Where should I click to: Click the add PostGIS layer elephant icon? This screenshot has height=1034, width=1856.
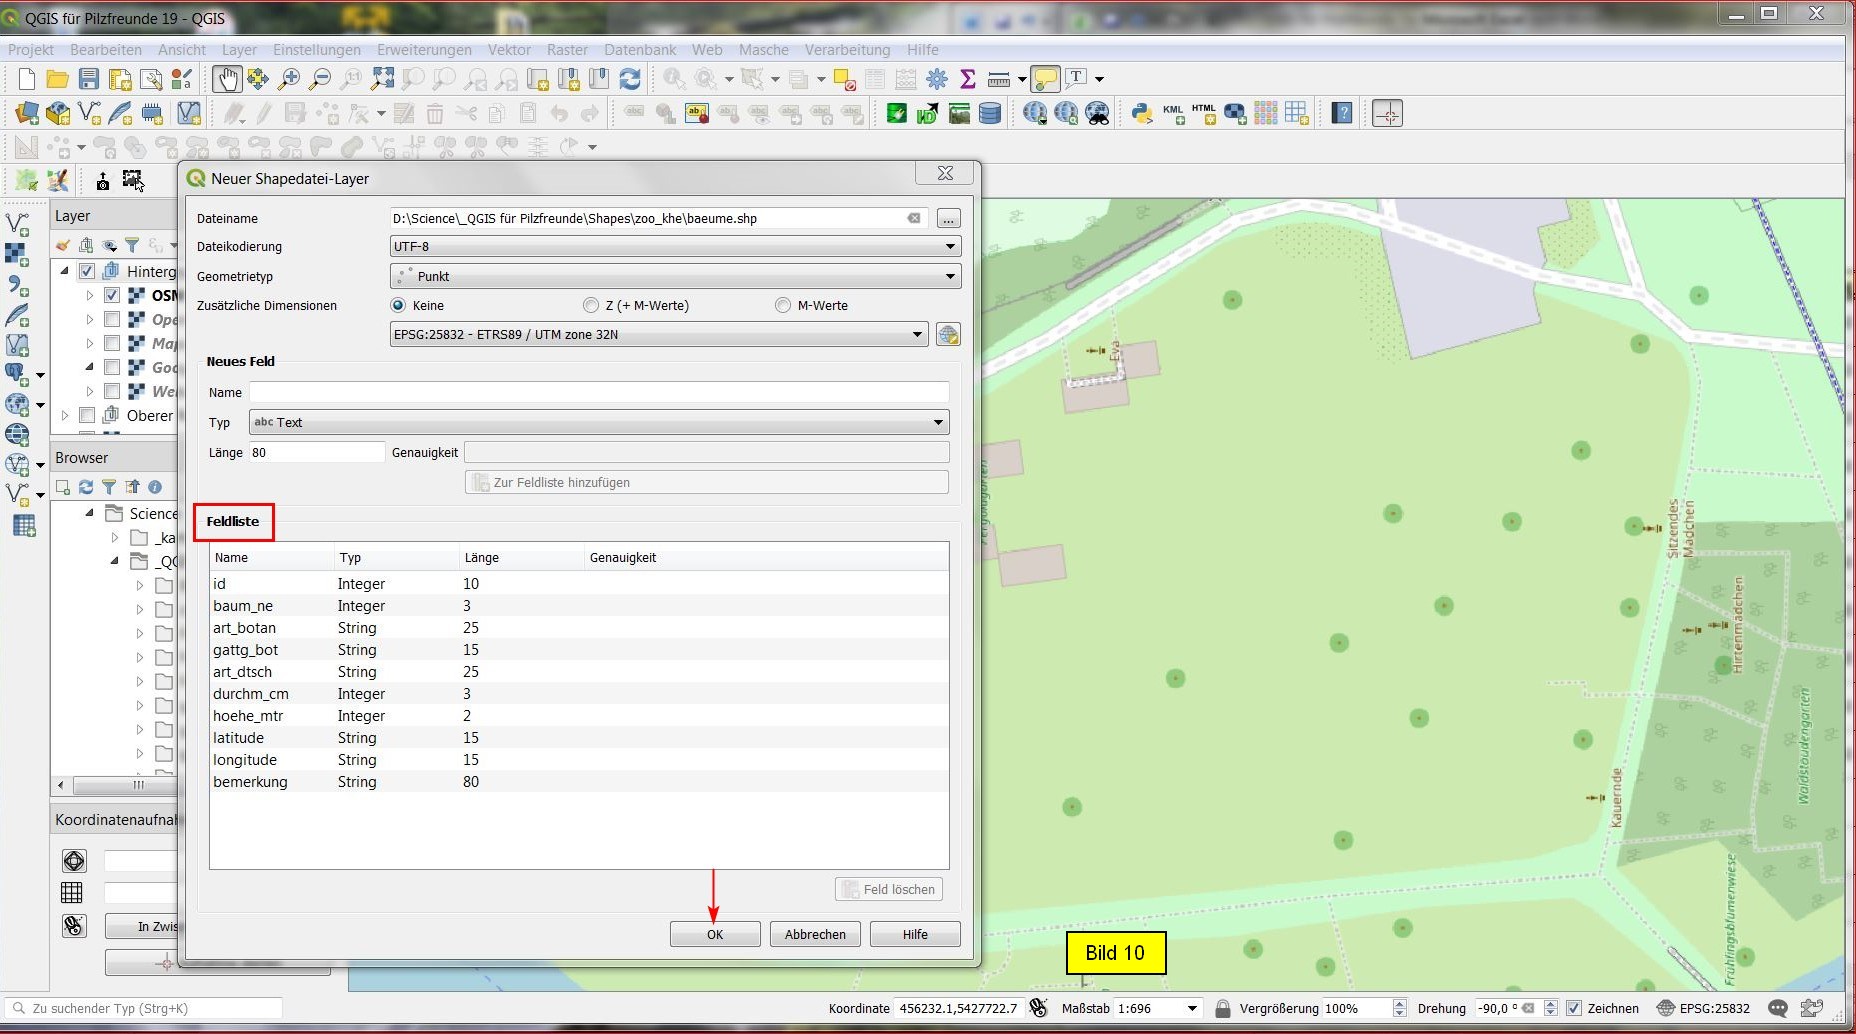[17, 373]
